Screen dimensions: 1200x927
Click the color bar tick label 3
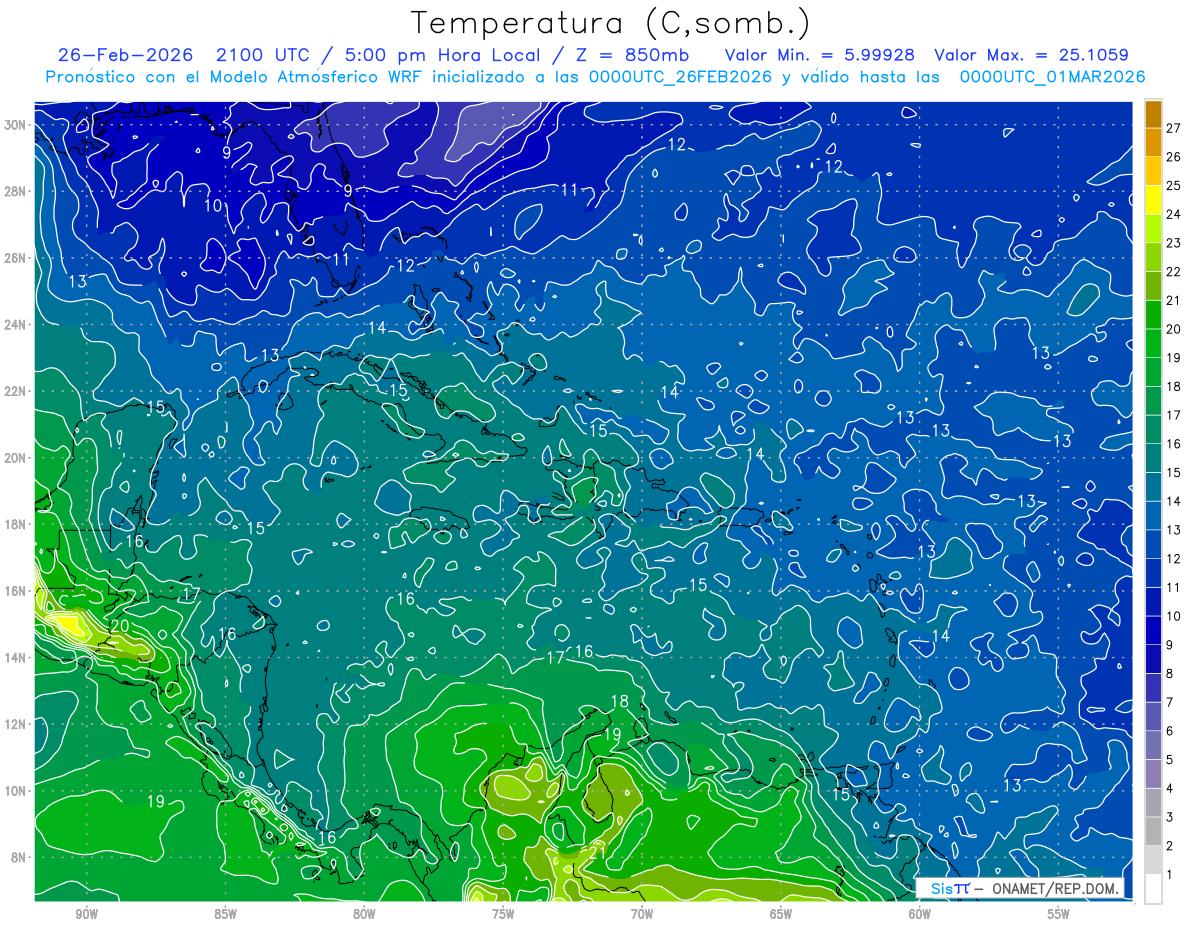point(1170,818)
